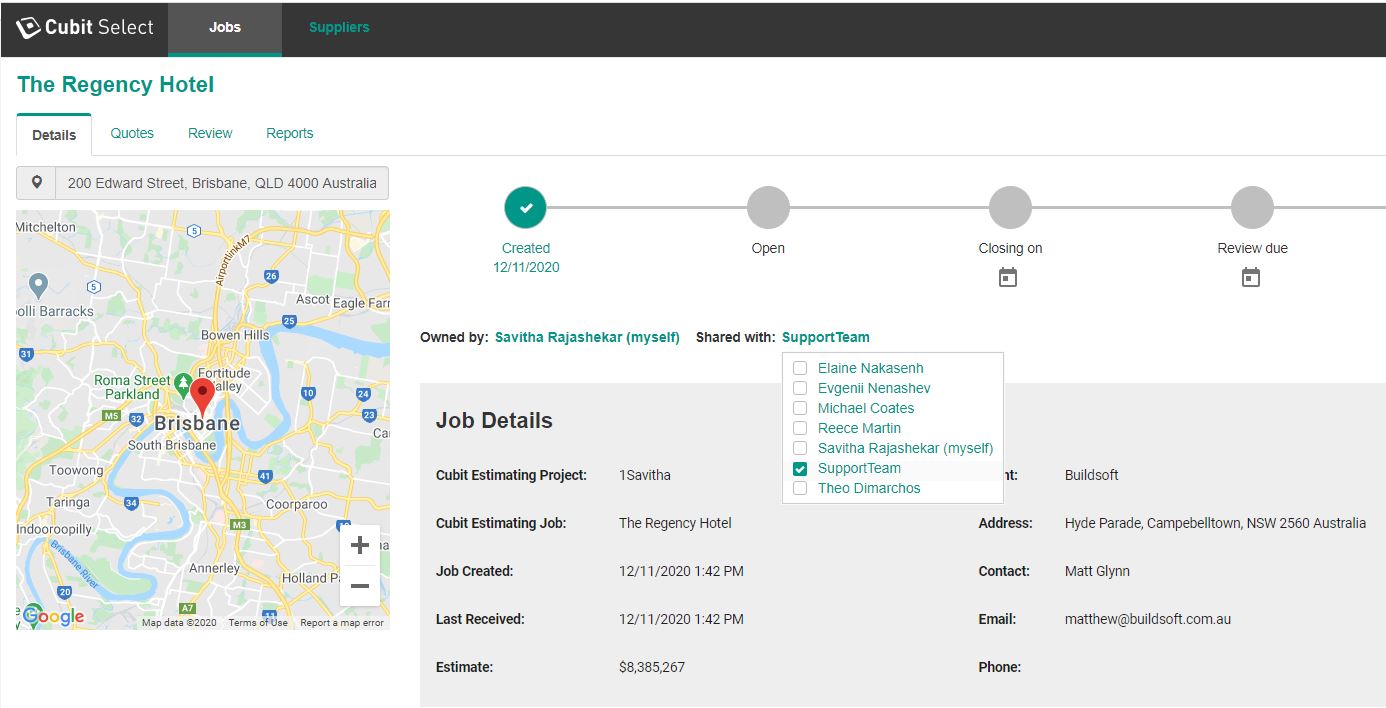Click the Report a map error link
The height and width of the screenshot is (708, 1386).
pos(342,623)
